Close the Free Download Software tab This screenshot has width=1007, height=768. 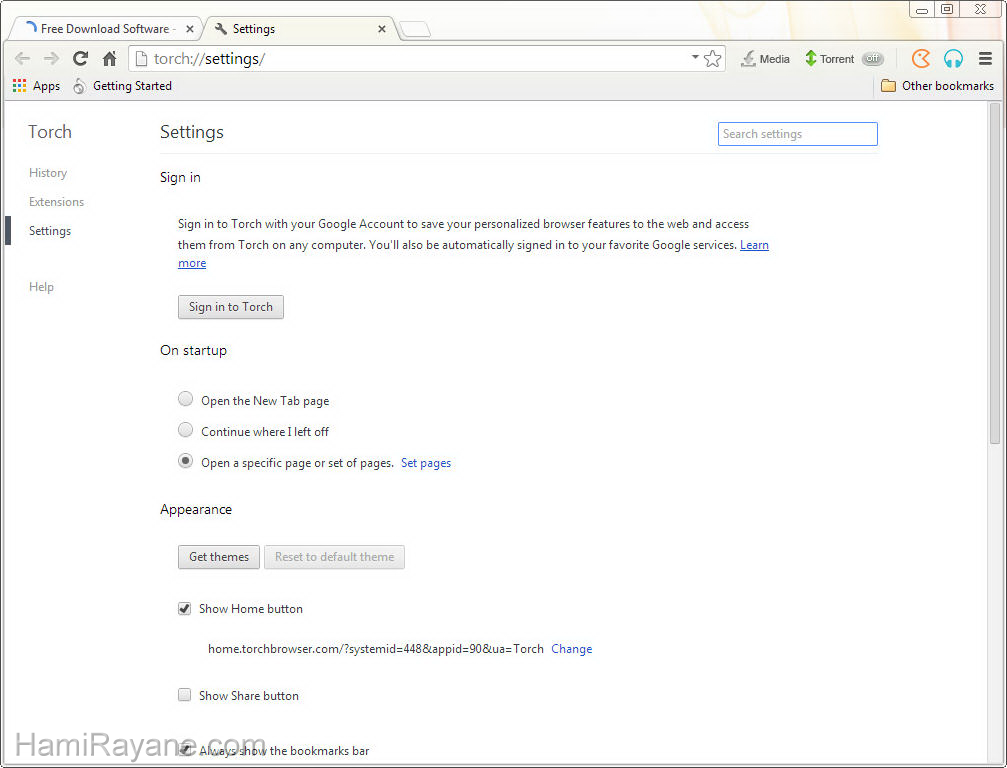[189, 29]
